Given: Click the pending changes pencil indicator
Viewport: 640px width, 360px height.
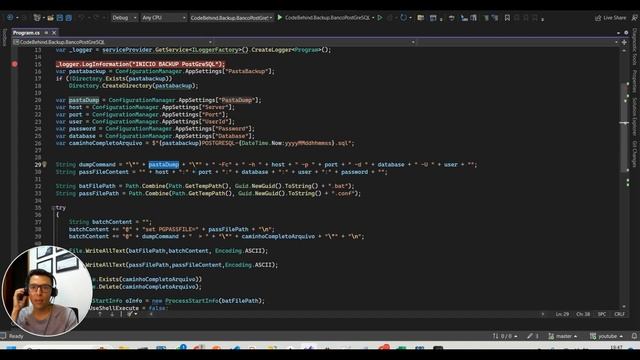Looking at the screenshot, I should pos(533,336).
